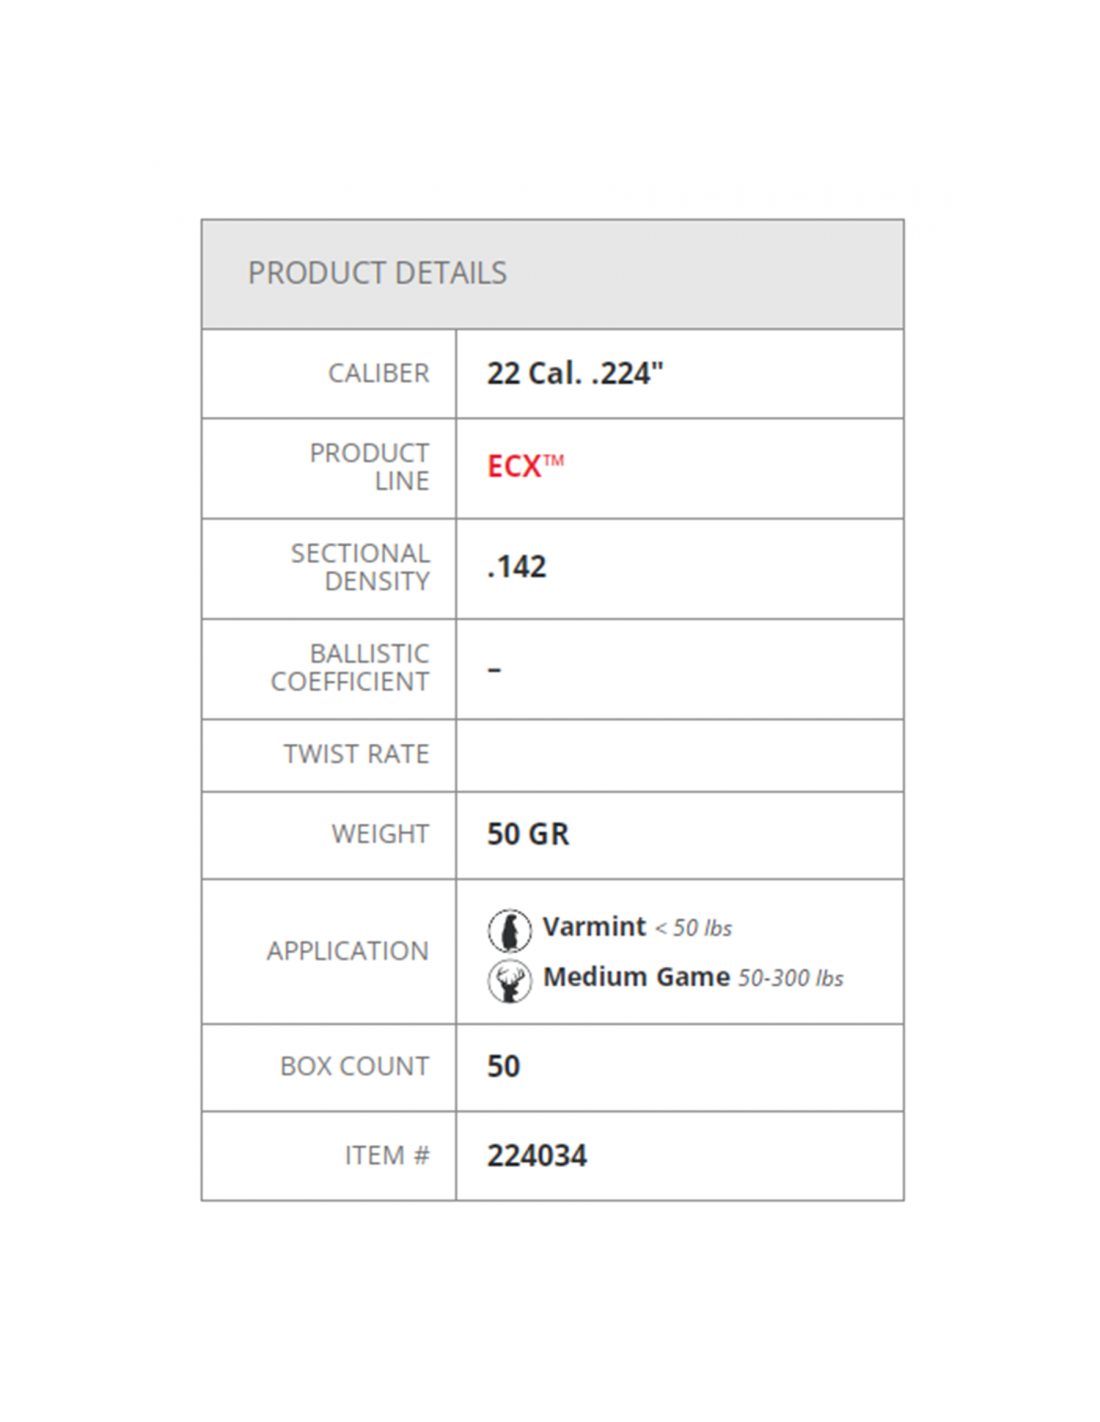Image resolution: width=1100 pixels, height=1422 pixels.
Task: Click the '< 50 lbs' weight range text
Action: click(x=693, y=929)
